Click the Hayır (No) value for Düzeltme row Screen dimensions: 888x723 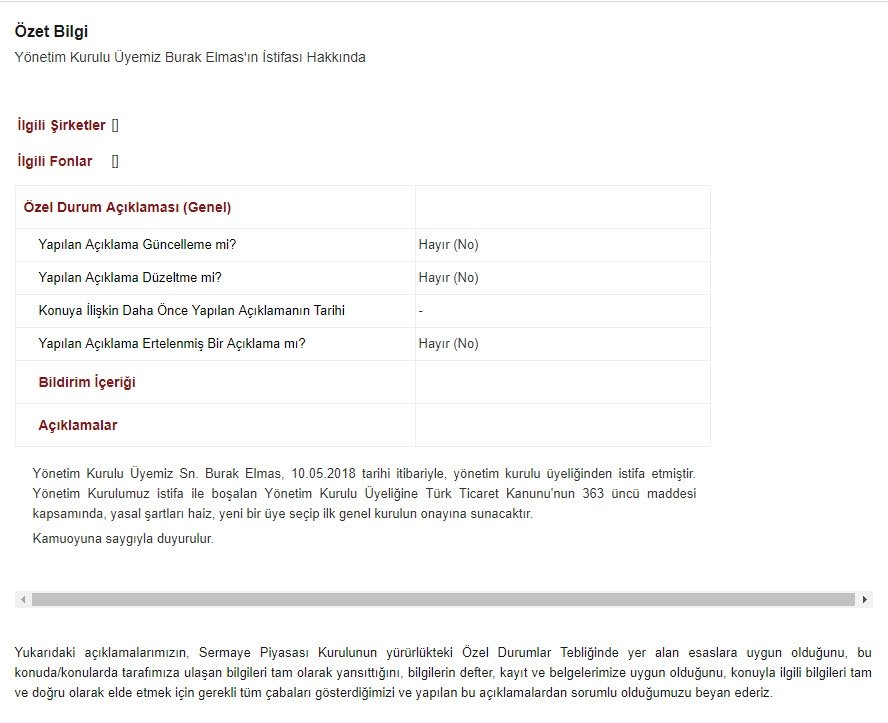[x=449, y=277]
